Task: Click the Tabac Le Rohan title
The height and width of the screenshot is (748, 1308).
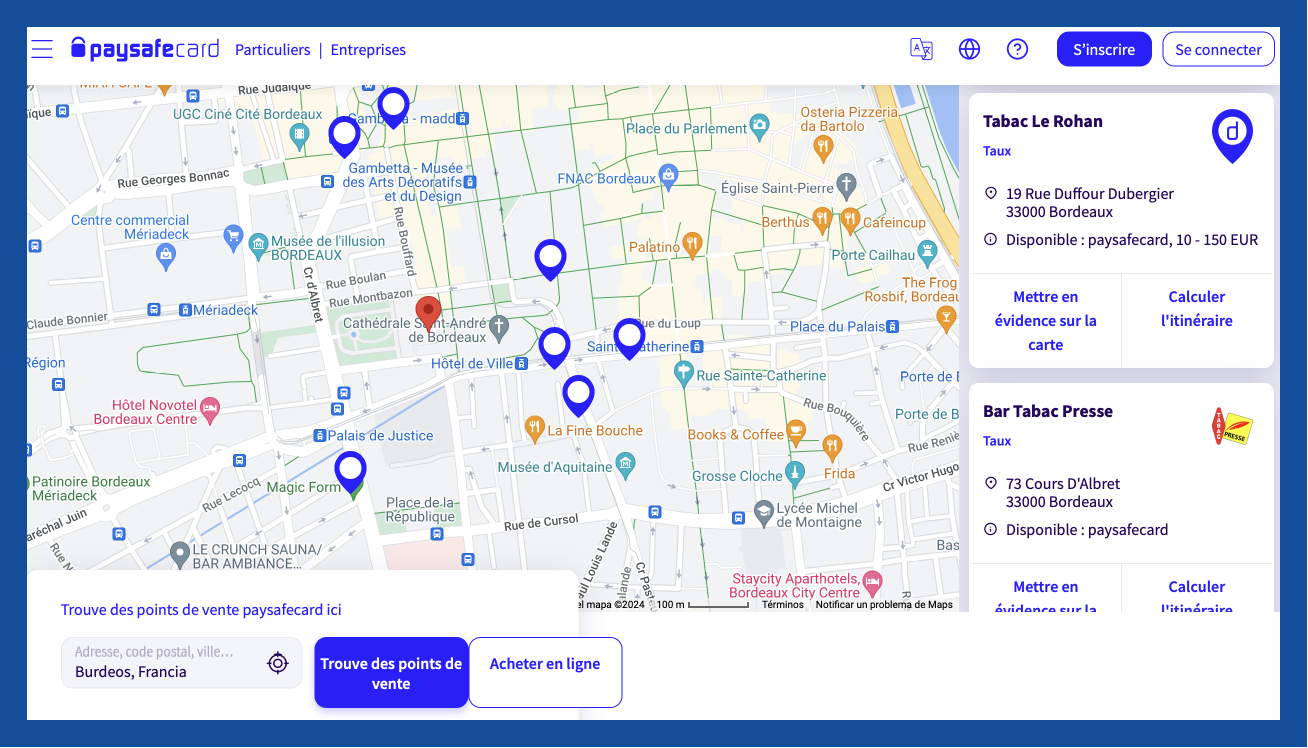Action: [1043, 121]
